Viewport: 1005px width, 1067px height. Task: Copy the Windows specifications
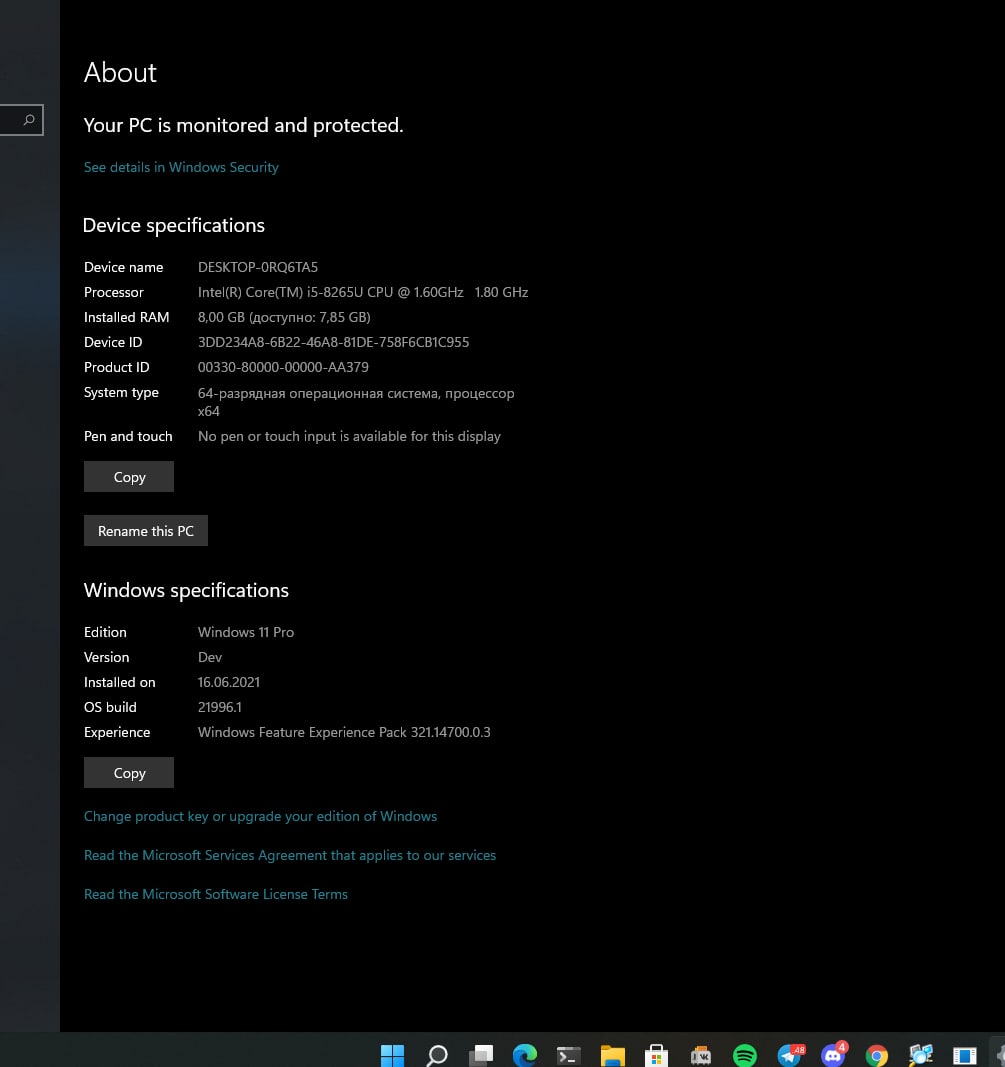[129, 772]
